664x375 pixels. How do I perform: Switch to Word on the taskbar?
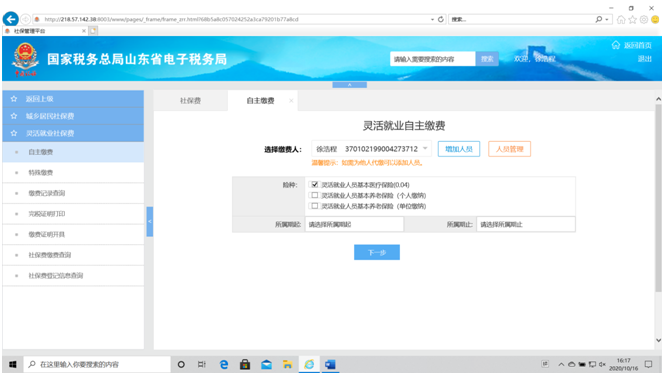[330, 364]
